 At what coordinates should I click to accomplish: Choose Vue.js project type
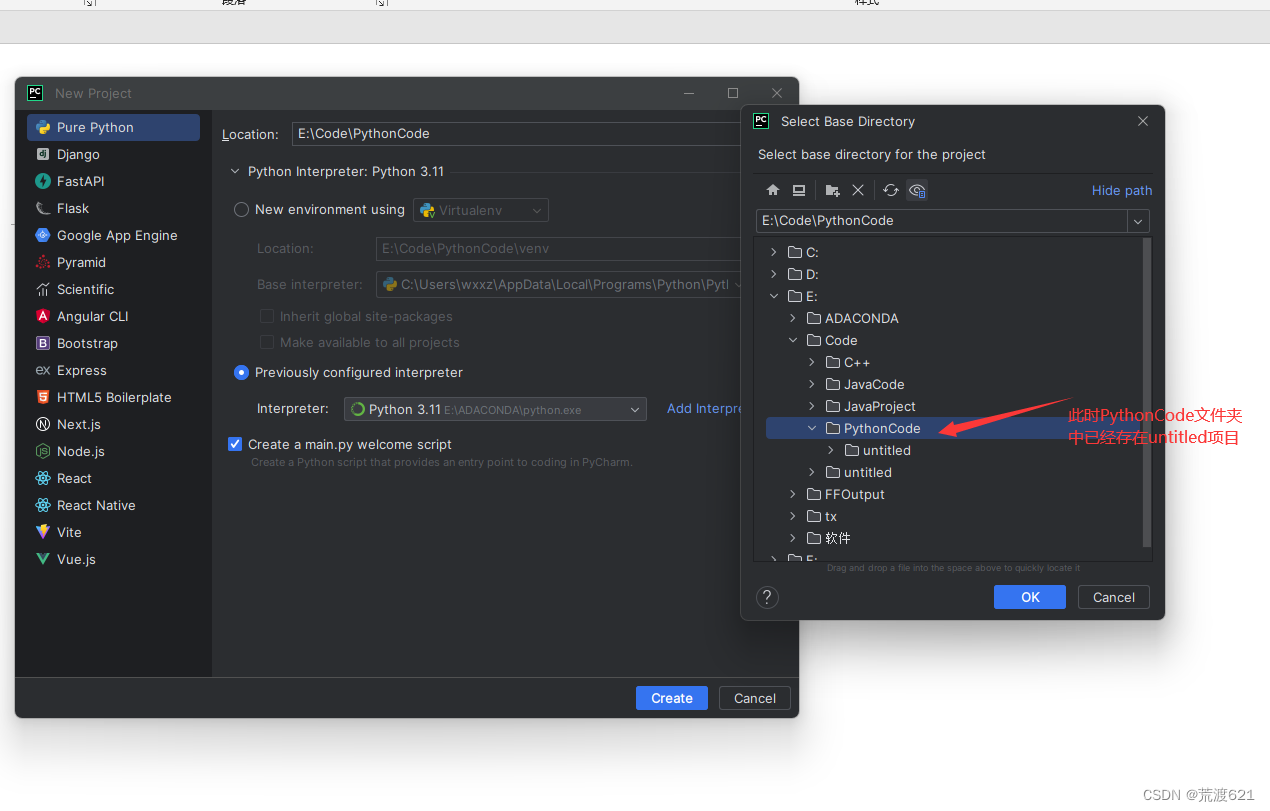click(x=113, y=559)
